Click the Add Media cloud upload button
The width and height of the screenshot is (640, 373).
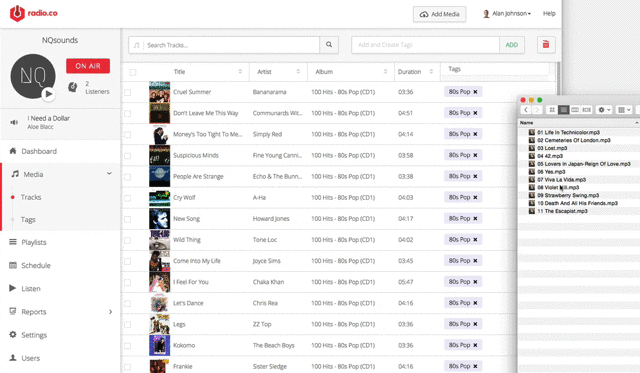click(440, 14)
